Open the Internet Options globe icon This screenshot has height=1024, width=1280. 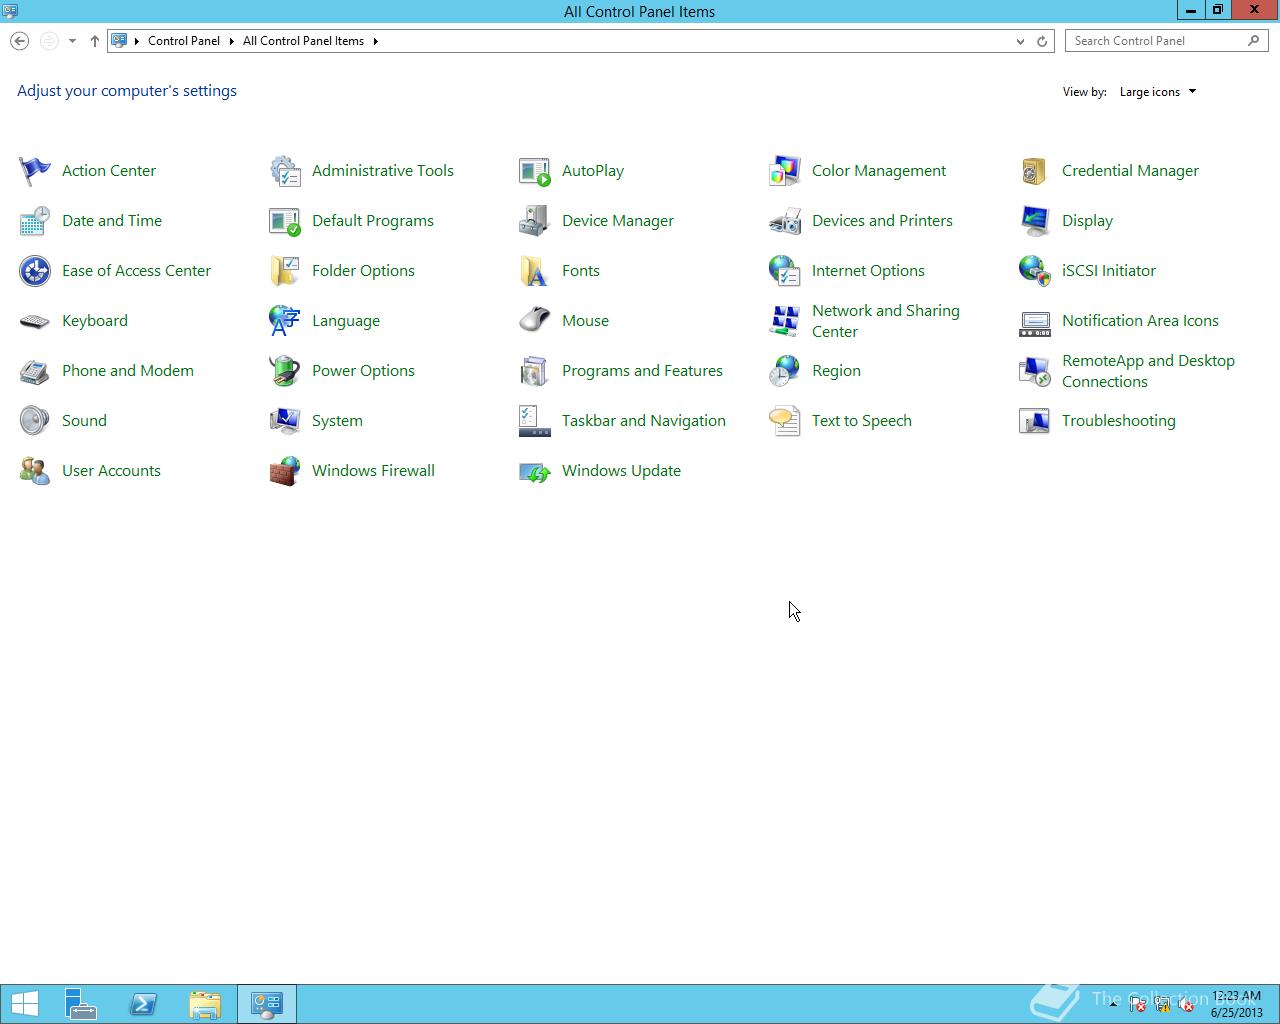785,271
